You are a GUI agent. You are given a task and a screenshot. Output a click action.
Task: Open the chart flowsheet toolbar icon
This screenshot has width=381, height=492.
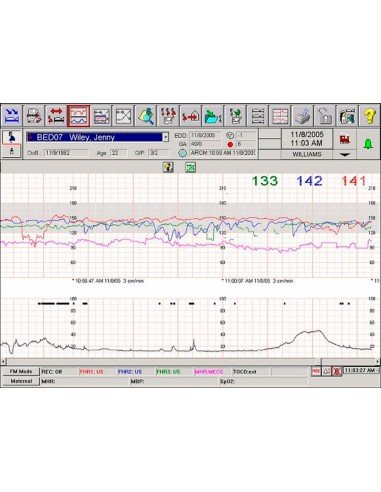101,116
